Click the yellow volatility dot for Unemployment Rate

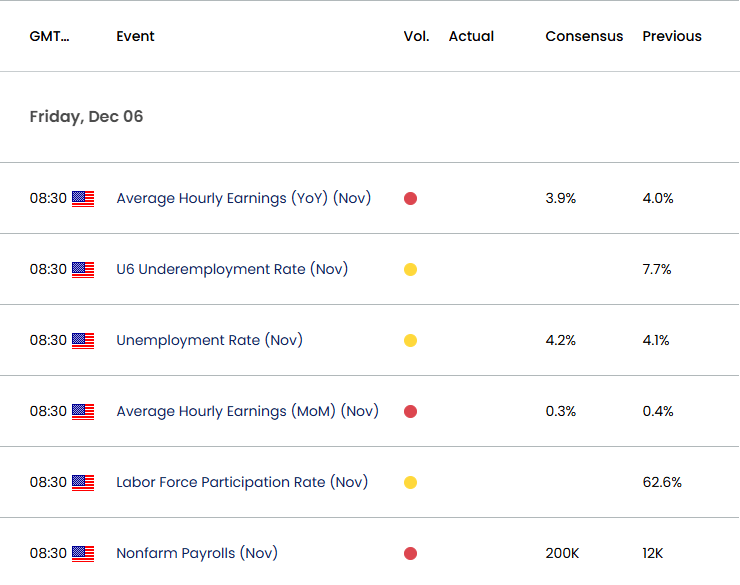[x=410, y=341]
